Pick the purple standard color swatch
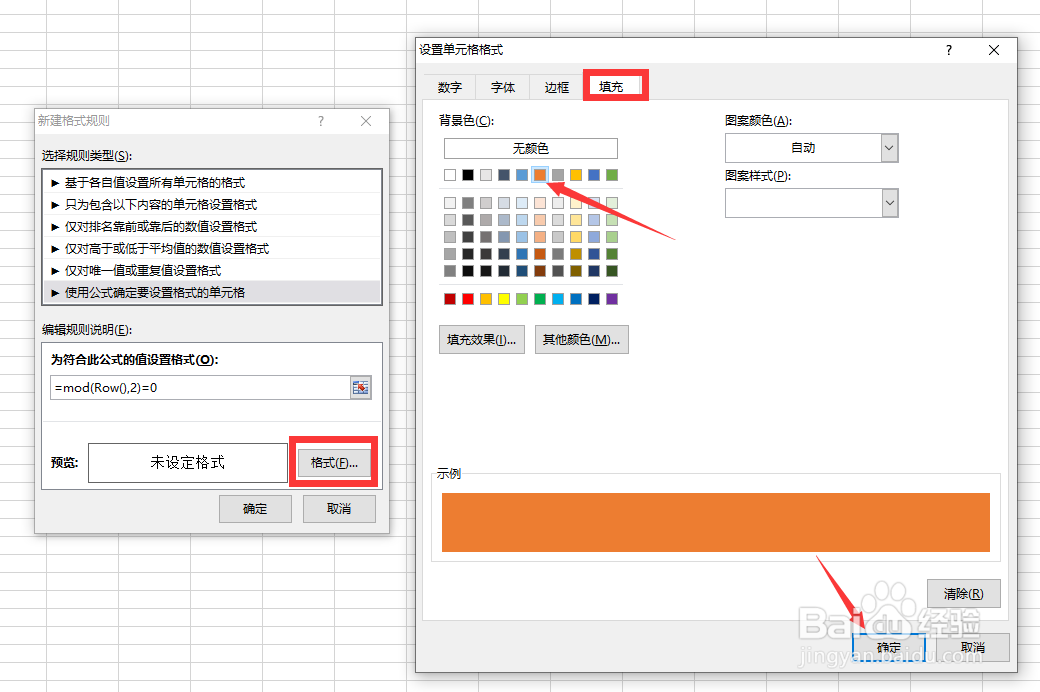1040x692 pixels. click(x=612, y=298)
